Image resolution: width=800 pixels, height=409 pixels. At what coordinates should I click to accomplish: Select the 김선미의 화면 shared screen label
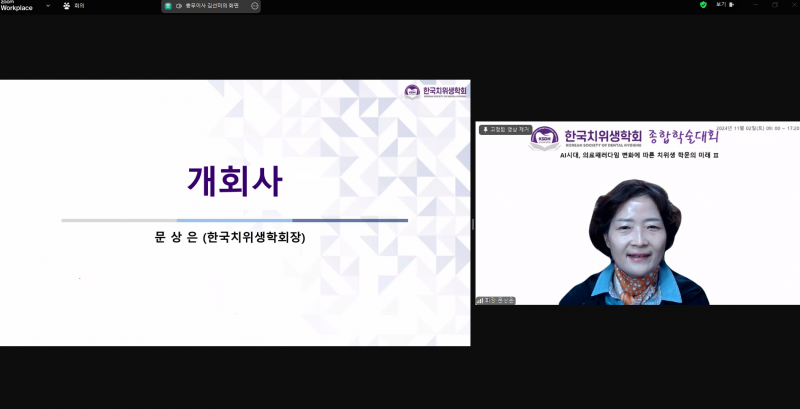215,5
